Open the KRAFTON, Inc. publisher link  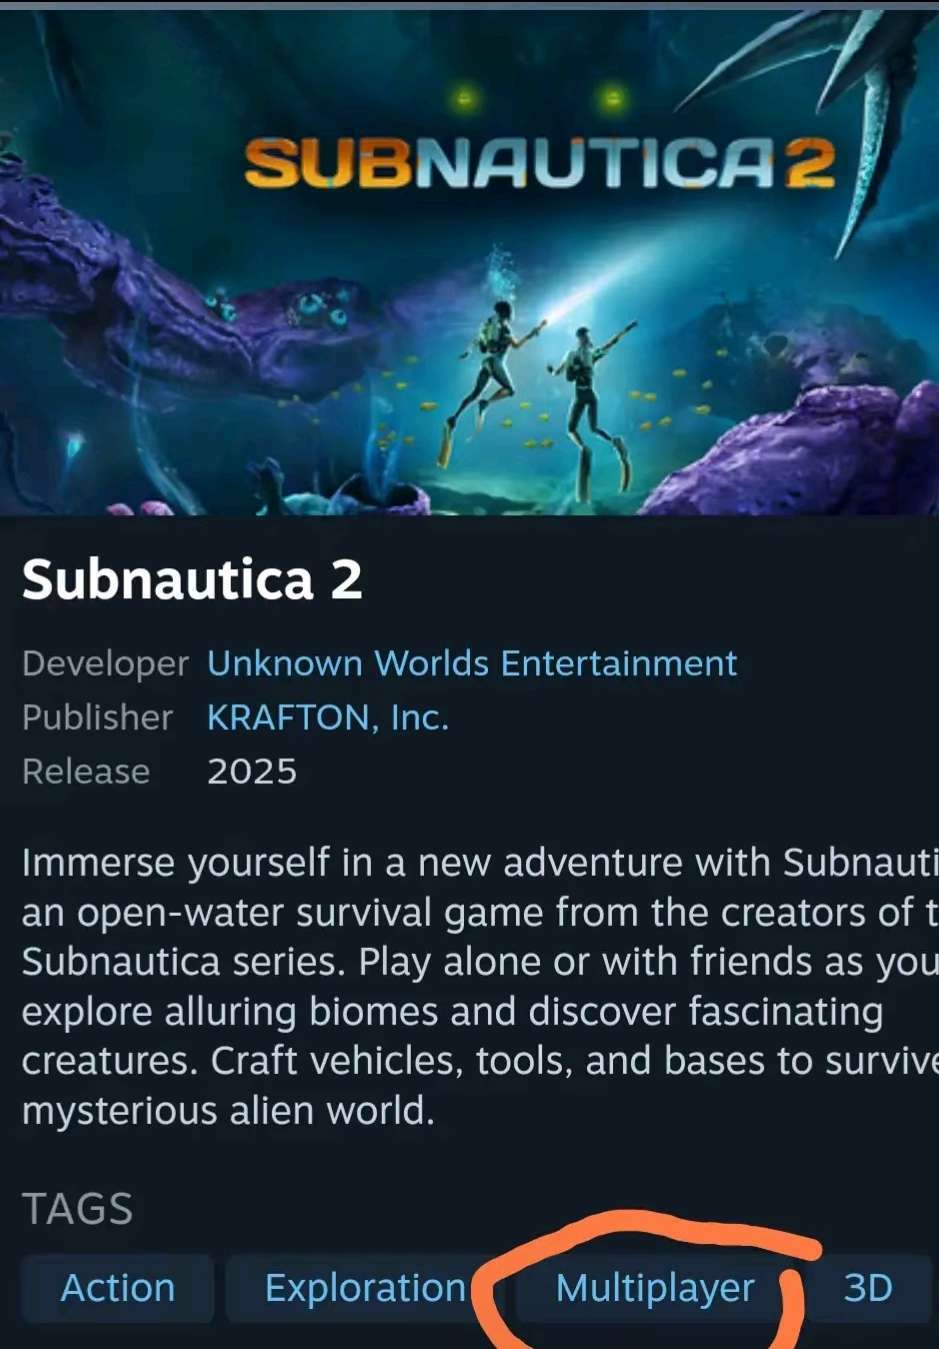pos(328,717)
